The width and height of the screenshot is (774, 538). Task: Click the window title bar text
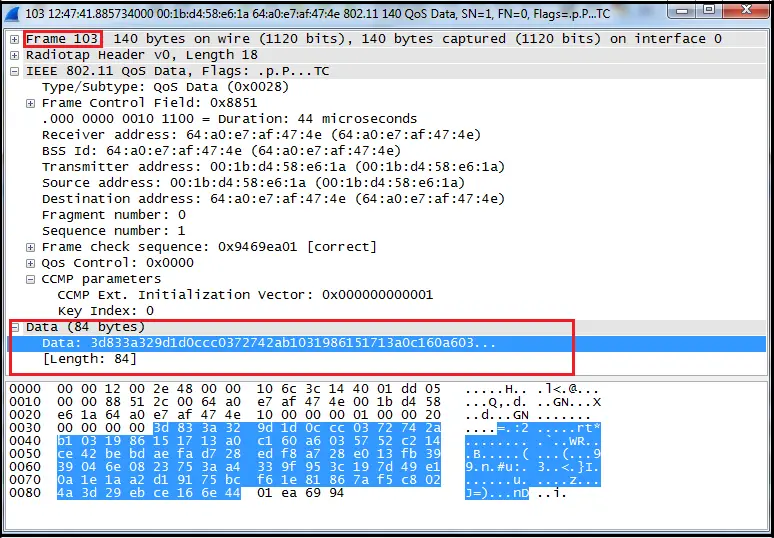tap(317, 14)
